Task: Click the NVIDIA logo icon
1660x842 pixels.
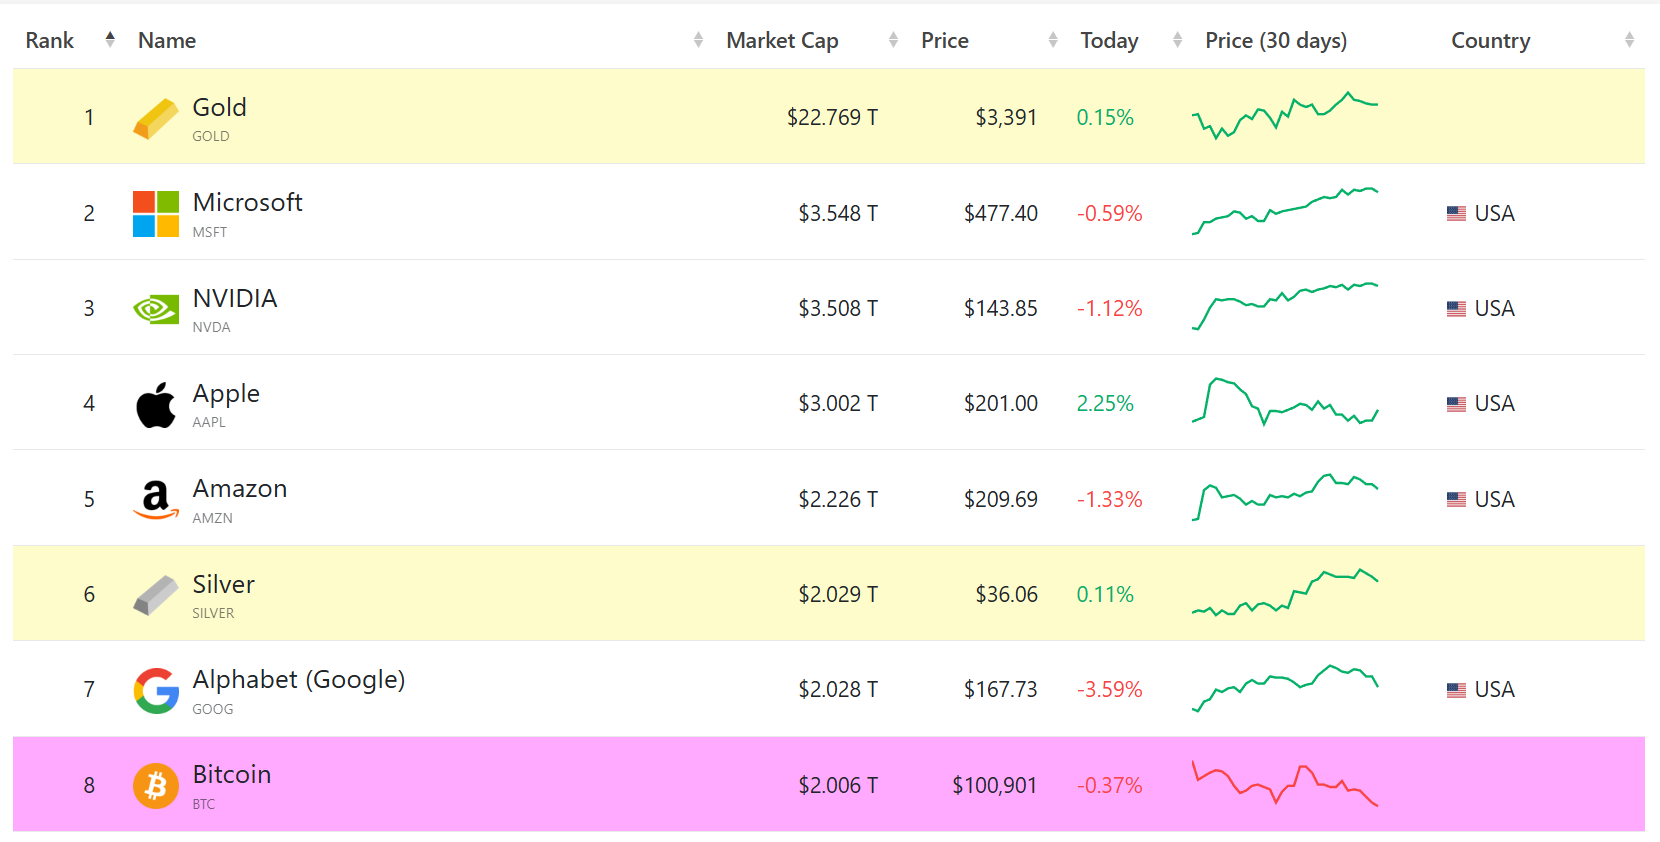Action: (x=156, y=309)
